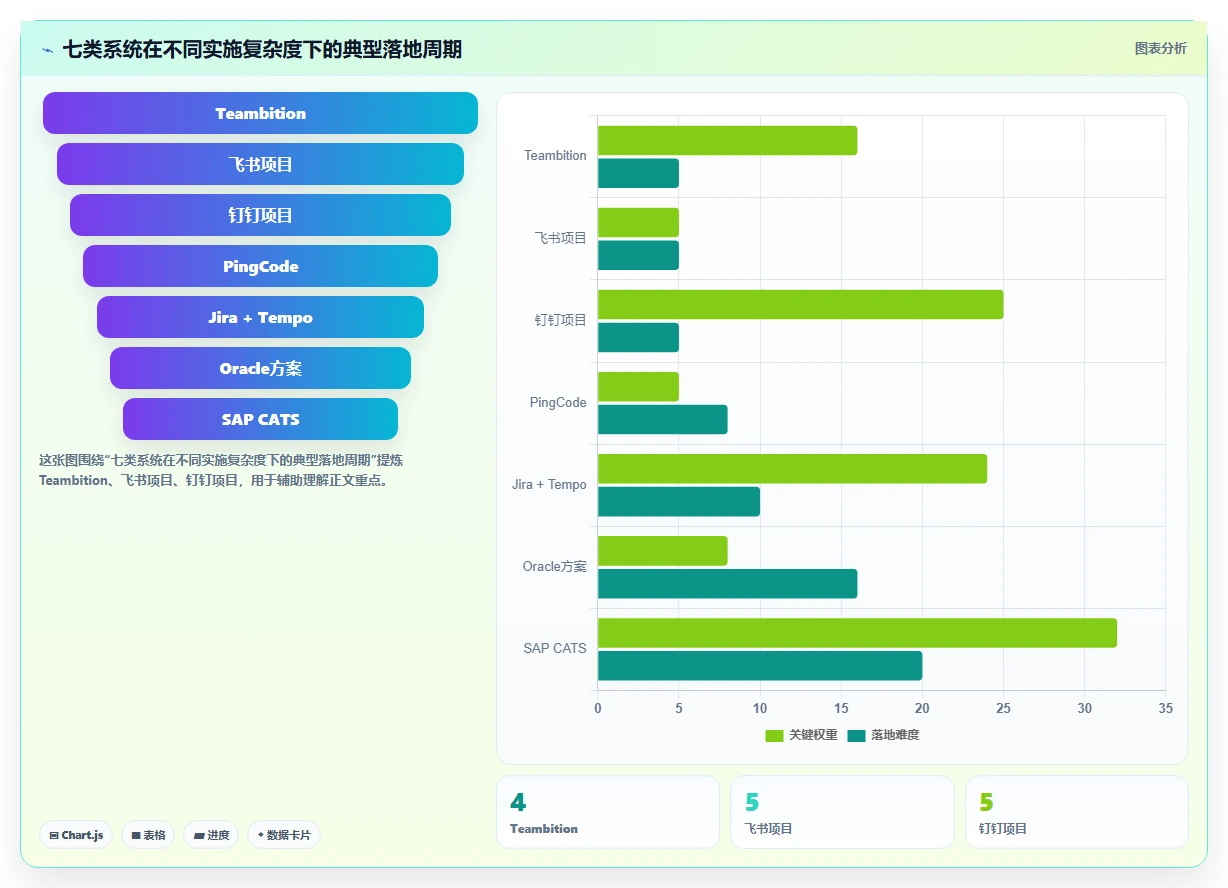Click the 飞书项目 关键权重 light green bar
Image resolution: width=1228 pixels, height=888 pixels.
click(x=638, y=222)
